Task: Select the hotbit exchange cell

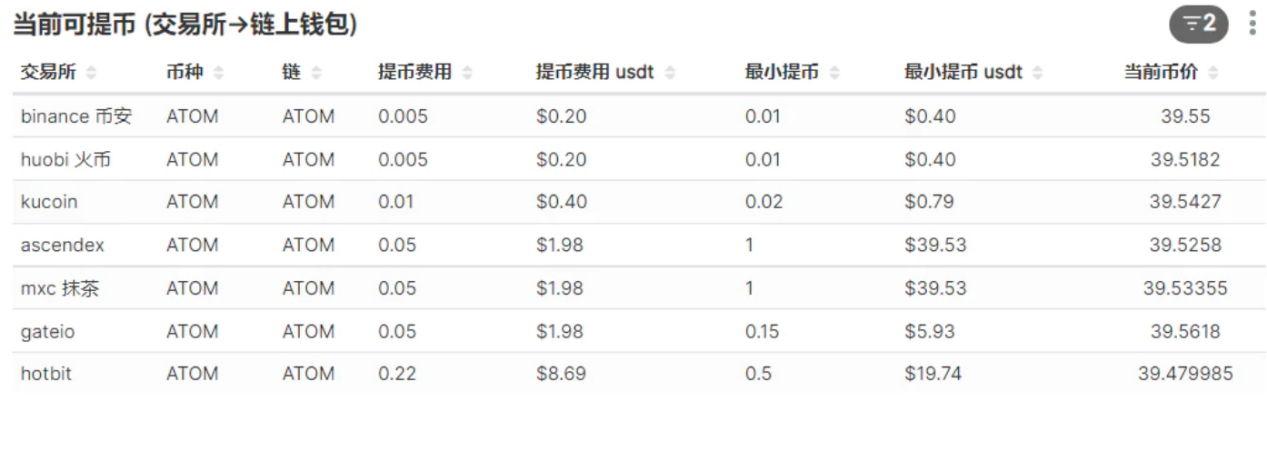Action: tap(46, 374)
